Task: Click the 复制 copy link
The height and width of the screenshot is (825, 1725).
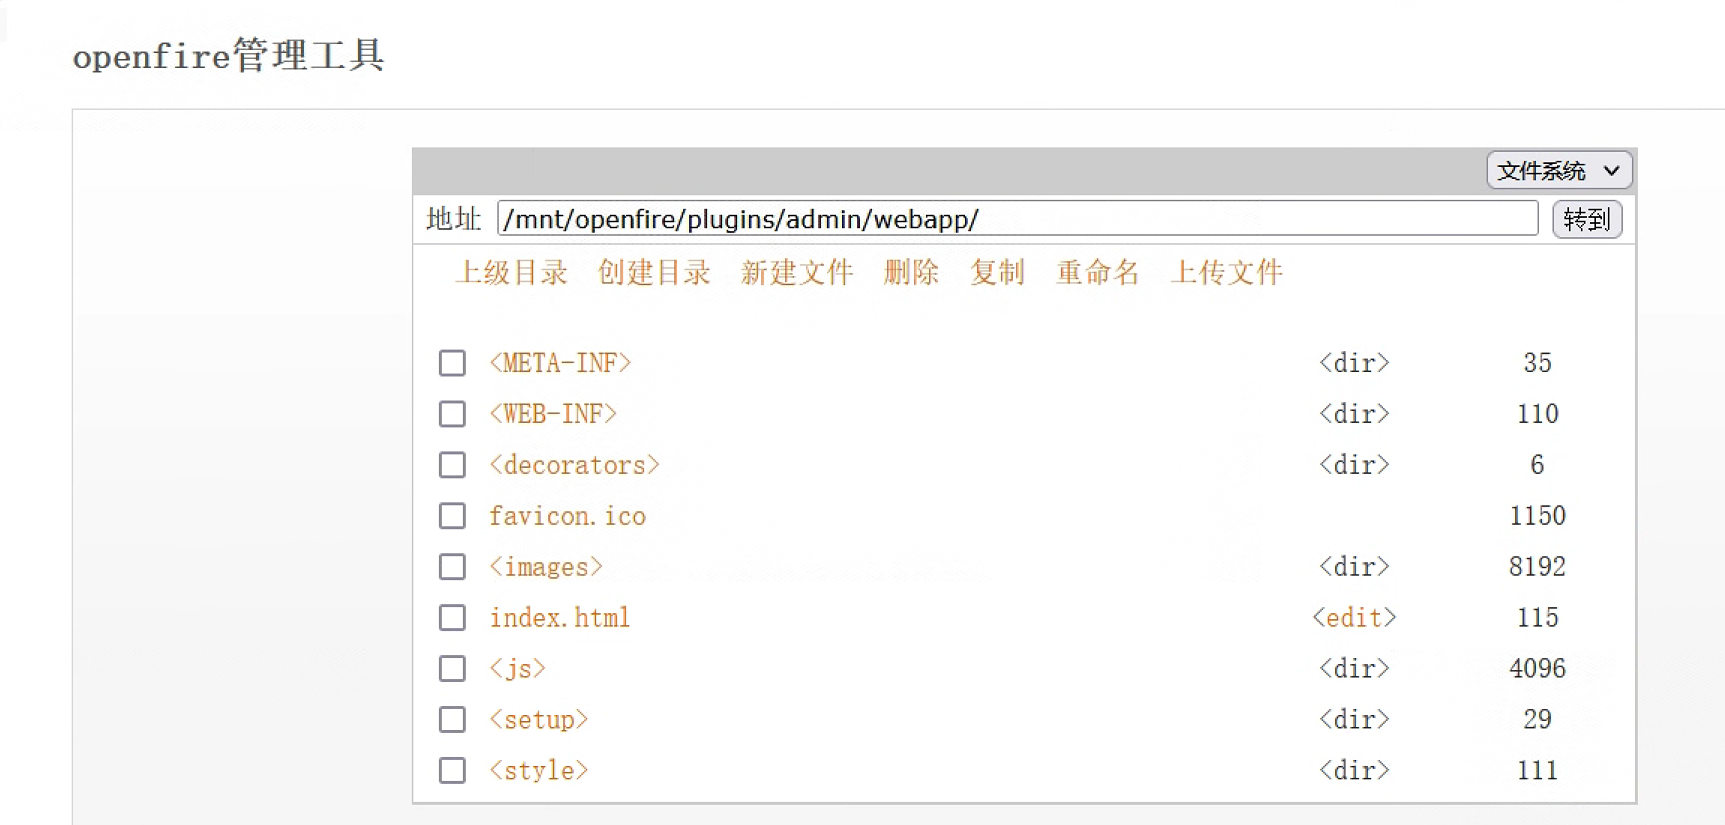Action: [997, 273]
